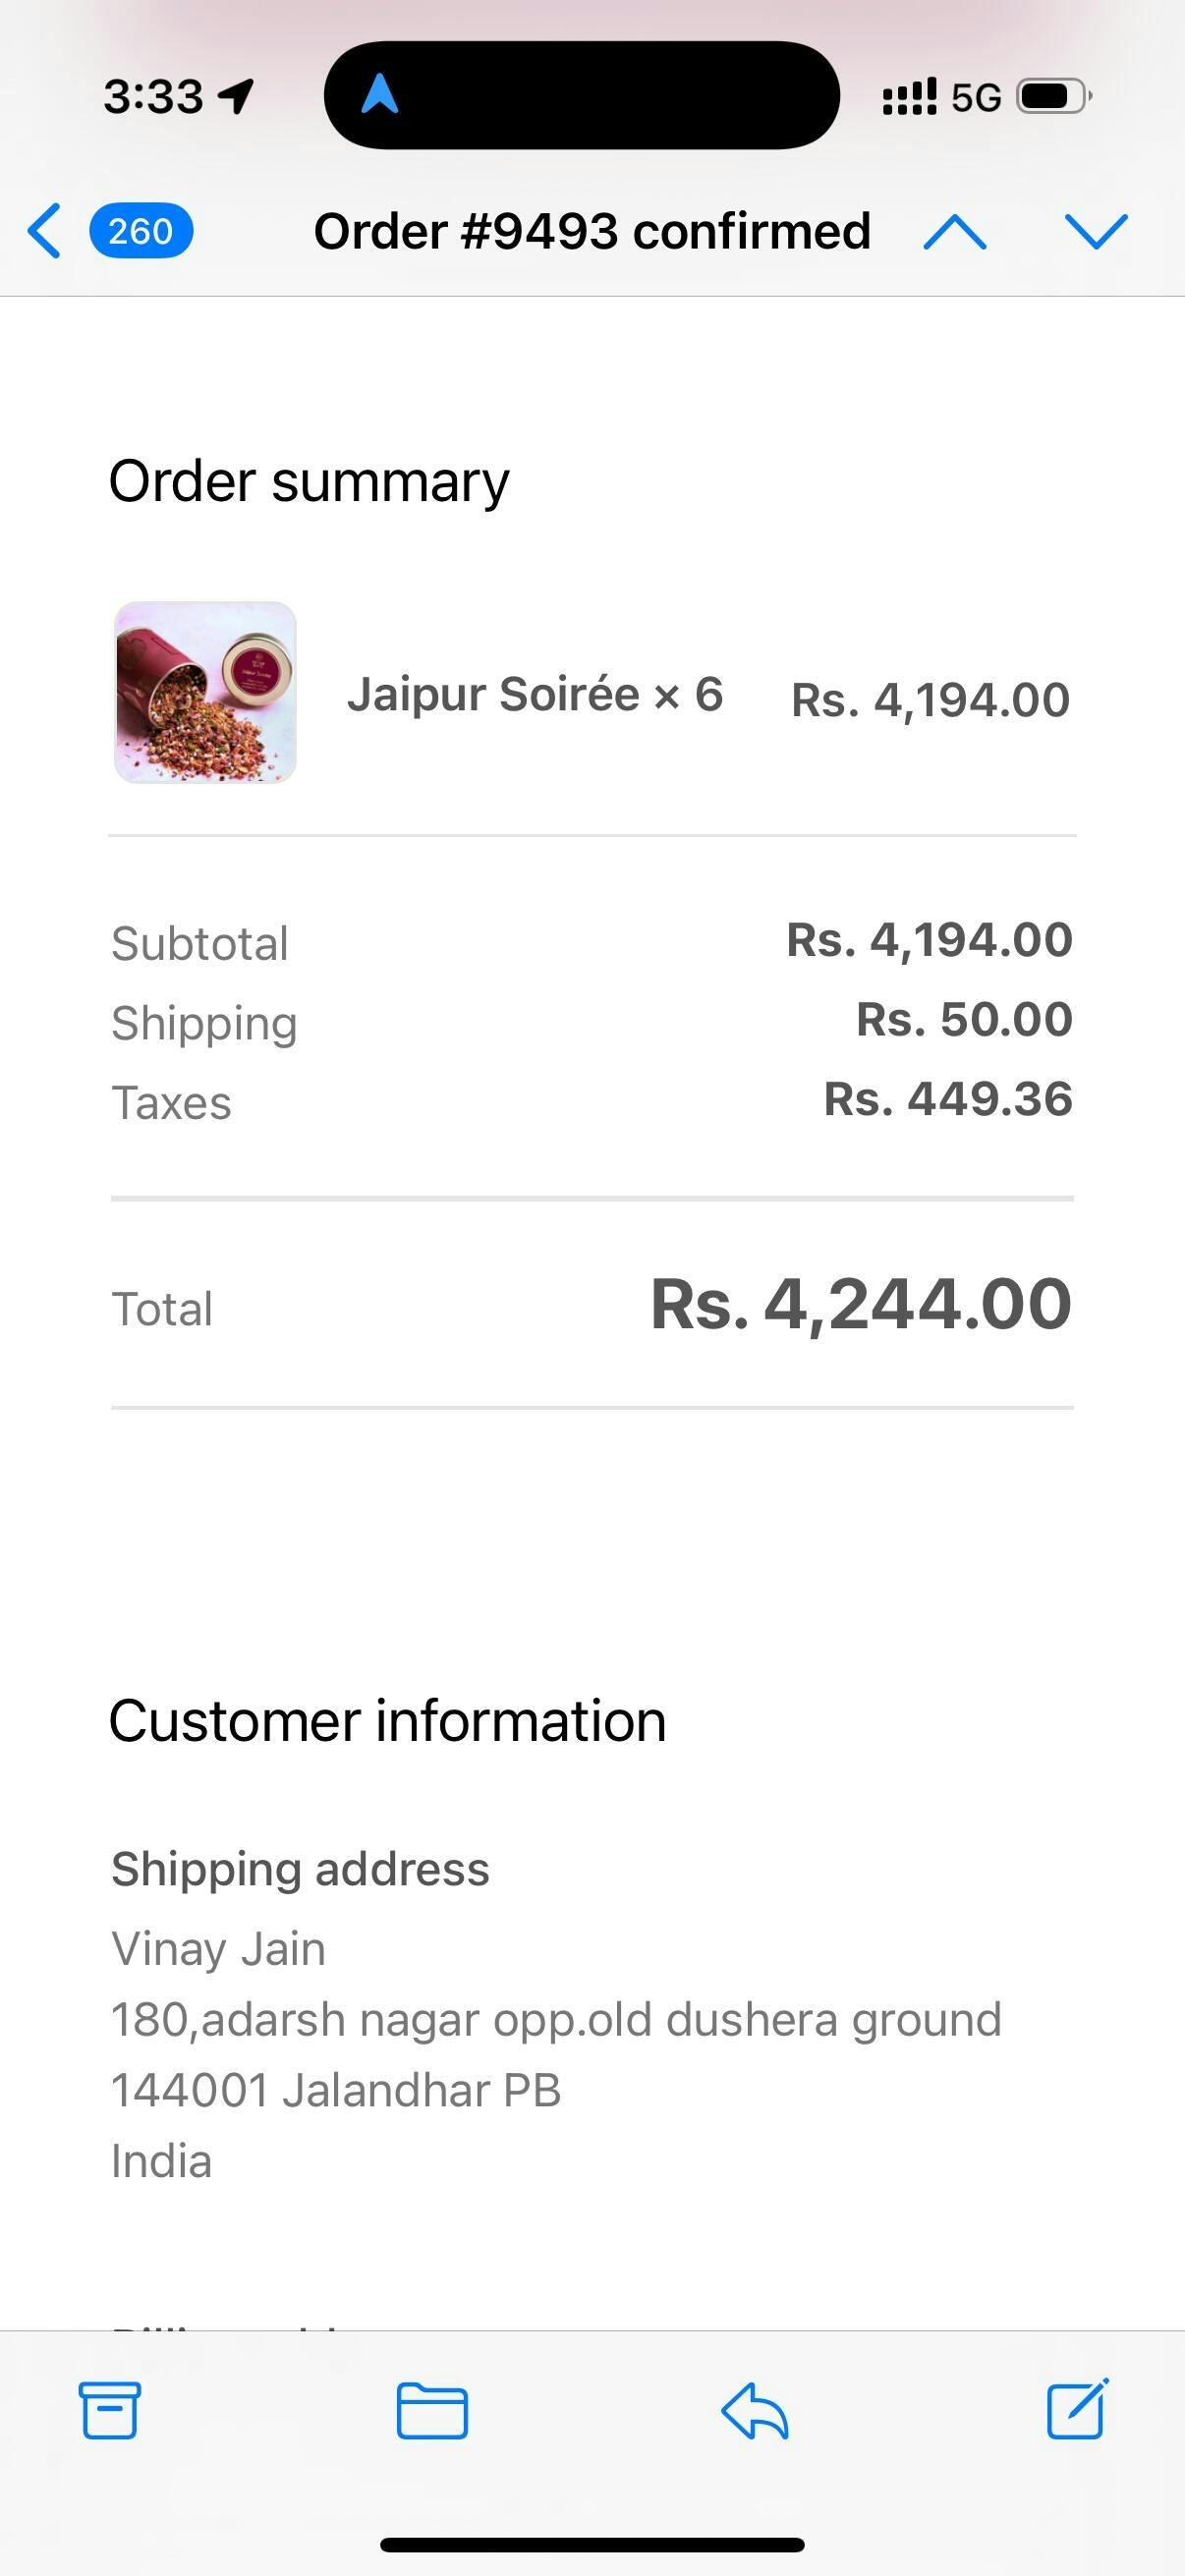Tap the Jaipur Soirée product thumbnail
Screen dimensions: 1185x2576
[205, 692]
